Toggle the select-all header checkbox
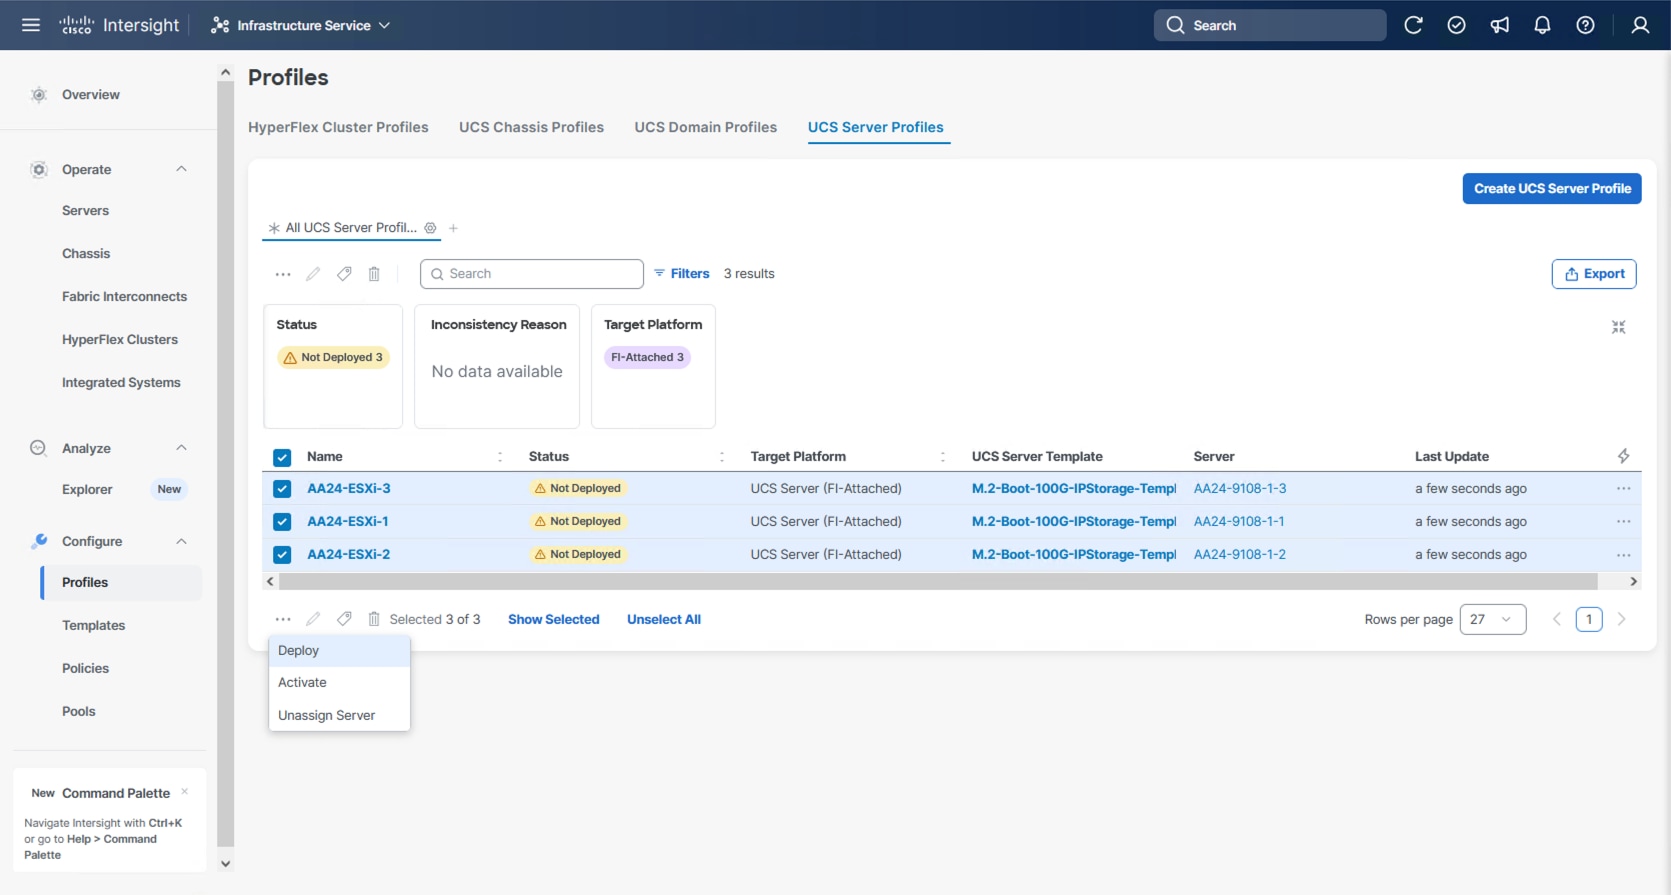This screenshot has height=895, width=1671. click(x=282, y=457)
